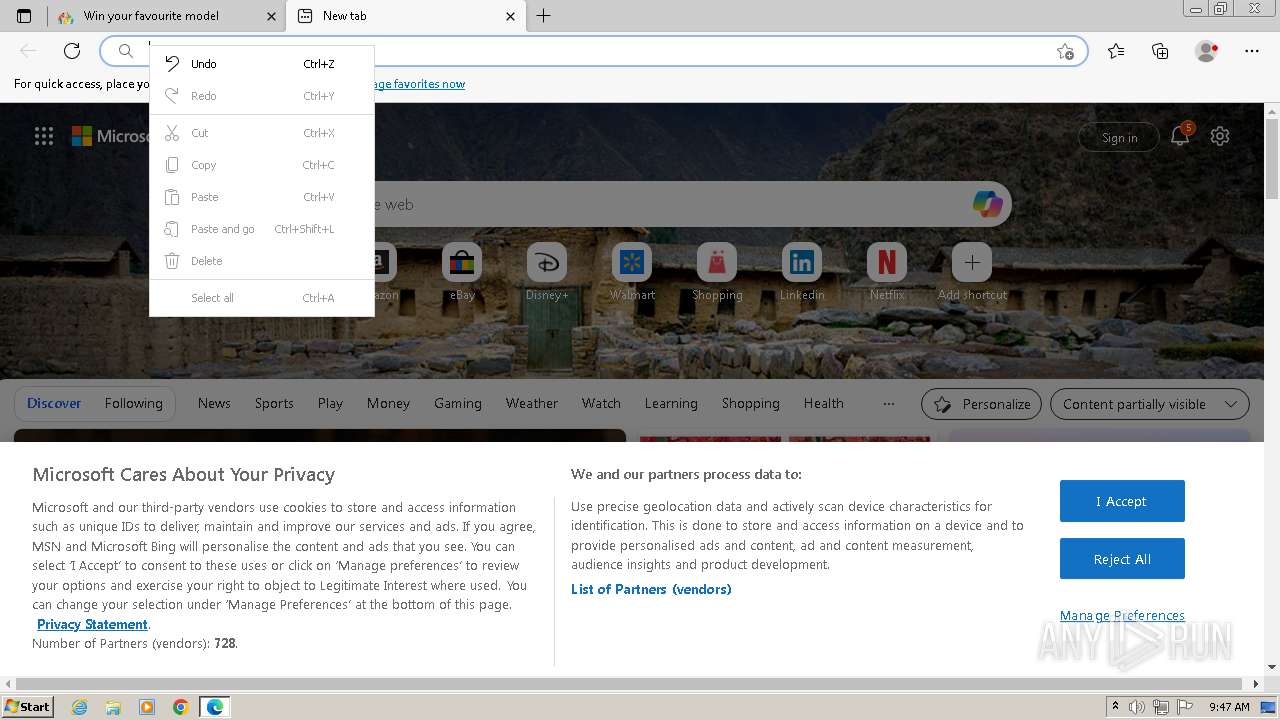Viewport: 1280px width, 720px height.
Task: Open the Money category
Action: pos(388,403)
